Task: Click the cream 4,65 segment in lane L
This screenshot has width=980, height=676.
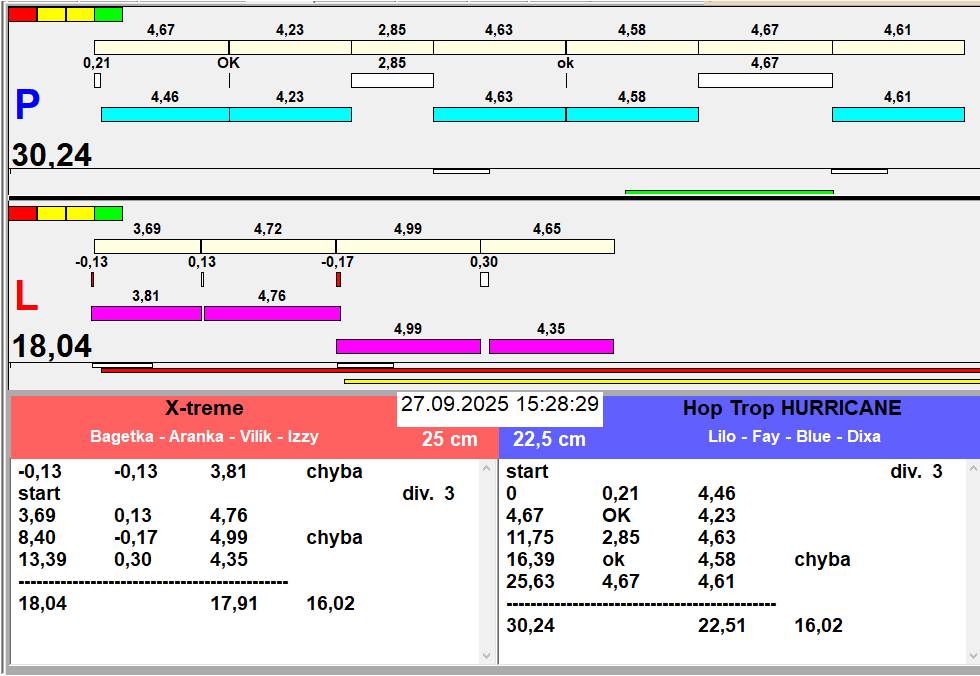Action: [x=548, y=246]
